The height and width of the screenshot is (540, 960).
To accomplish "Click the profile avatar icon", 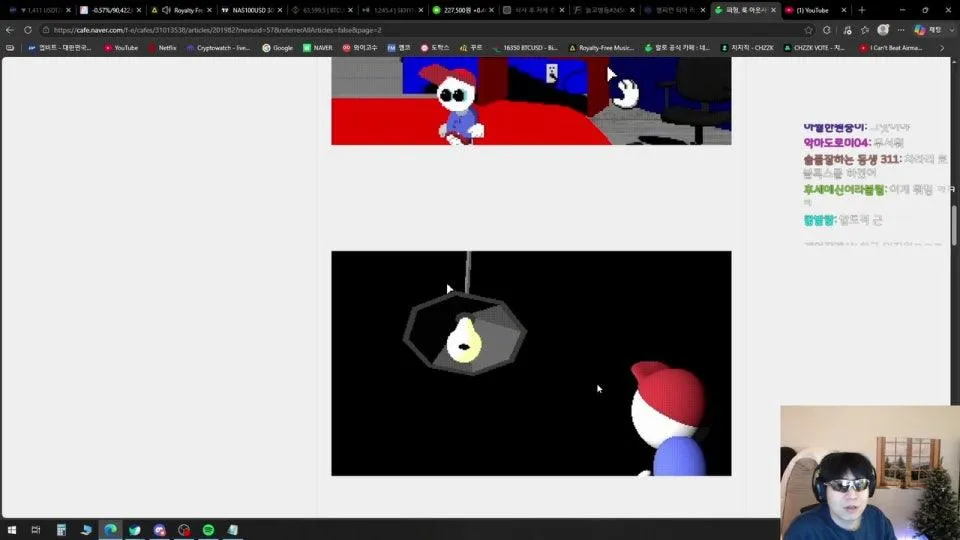I will [883, 29].
